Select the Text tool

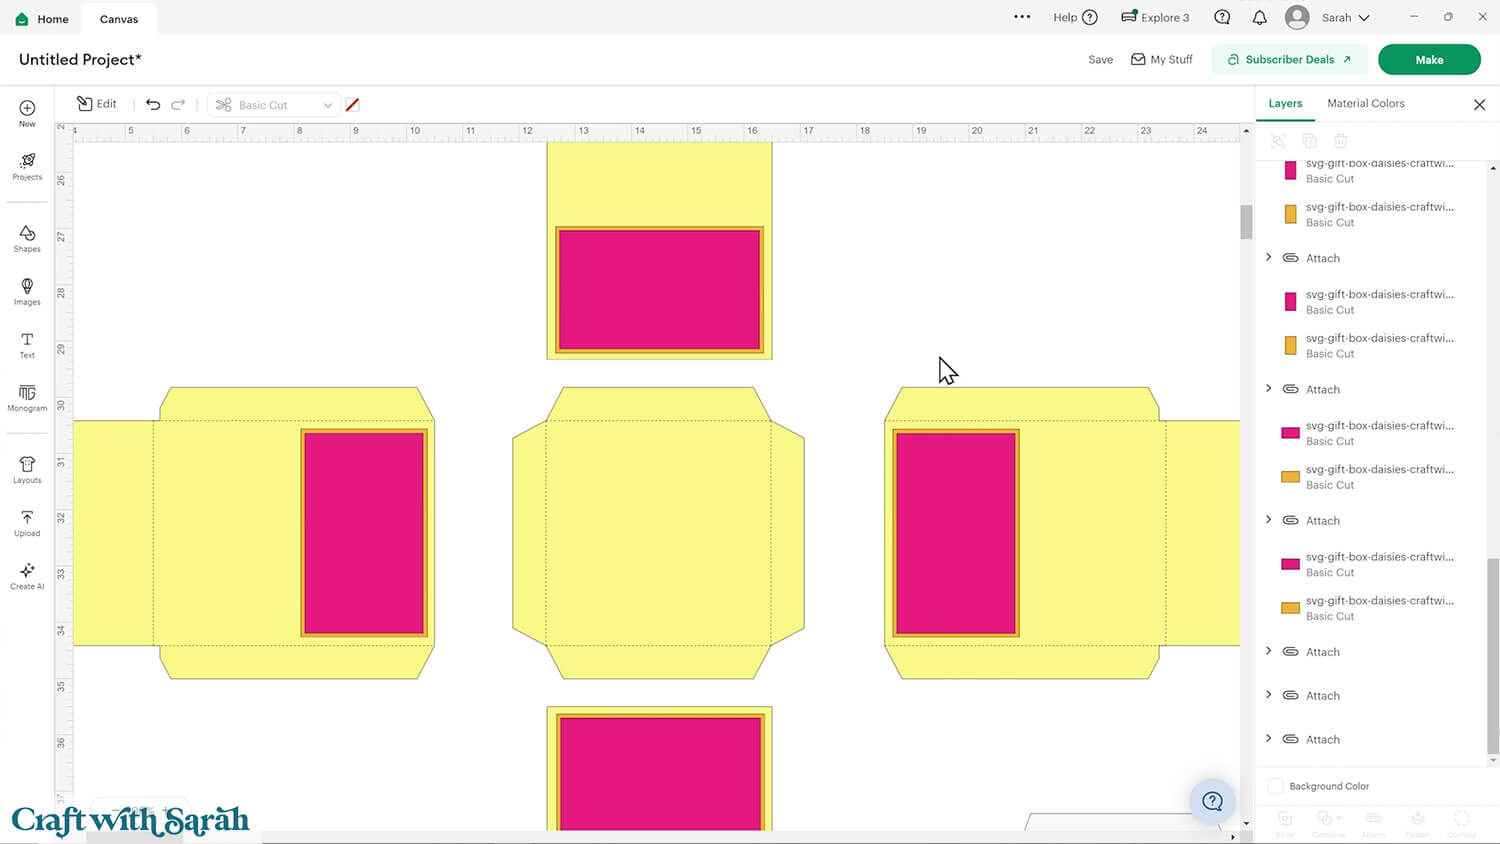pyautogui.click(x=27, y=345)
